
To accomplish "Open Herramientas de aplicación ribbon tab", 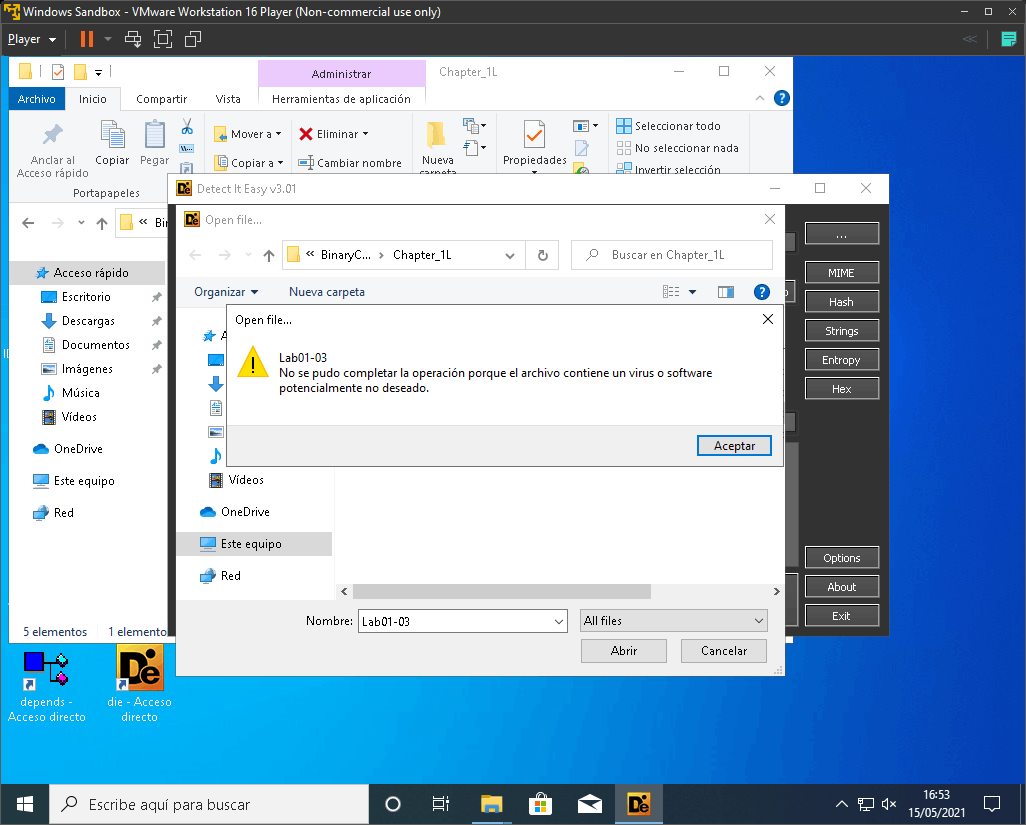I will tap(341, 99).
